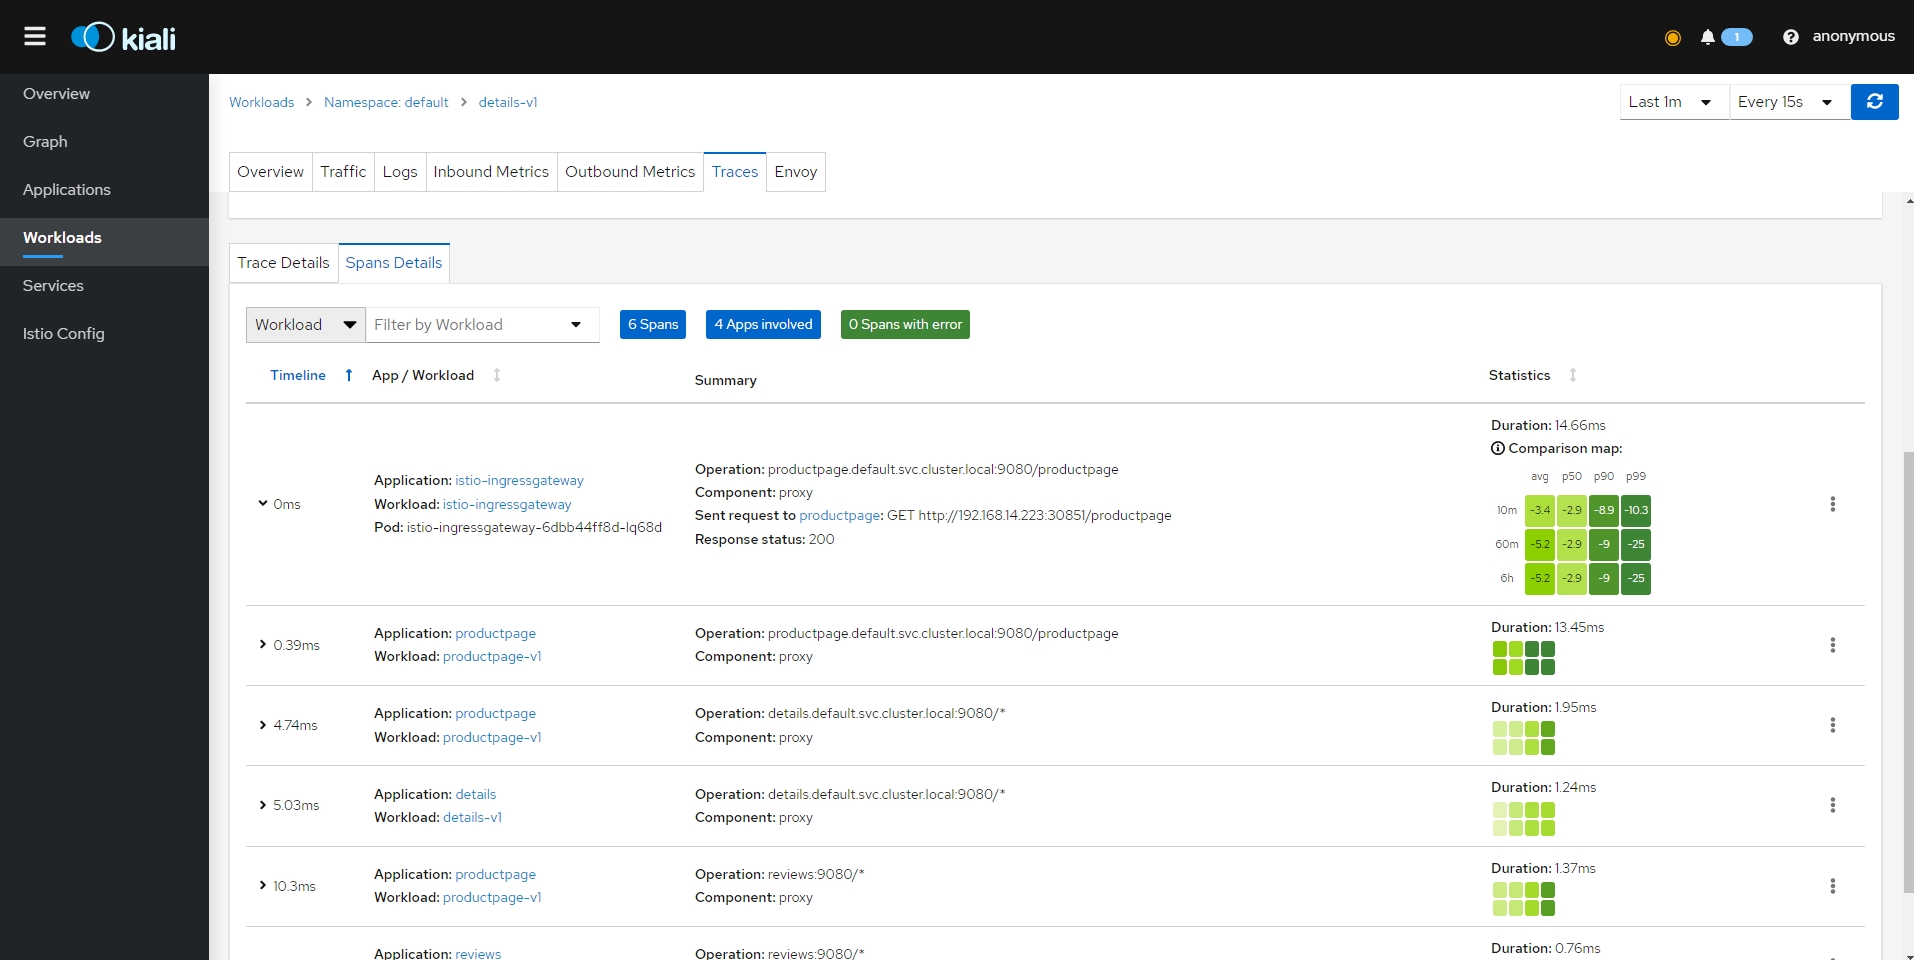
Task: Click the orange status indicator icon
Action: click(1672, 38)
